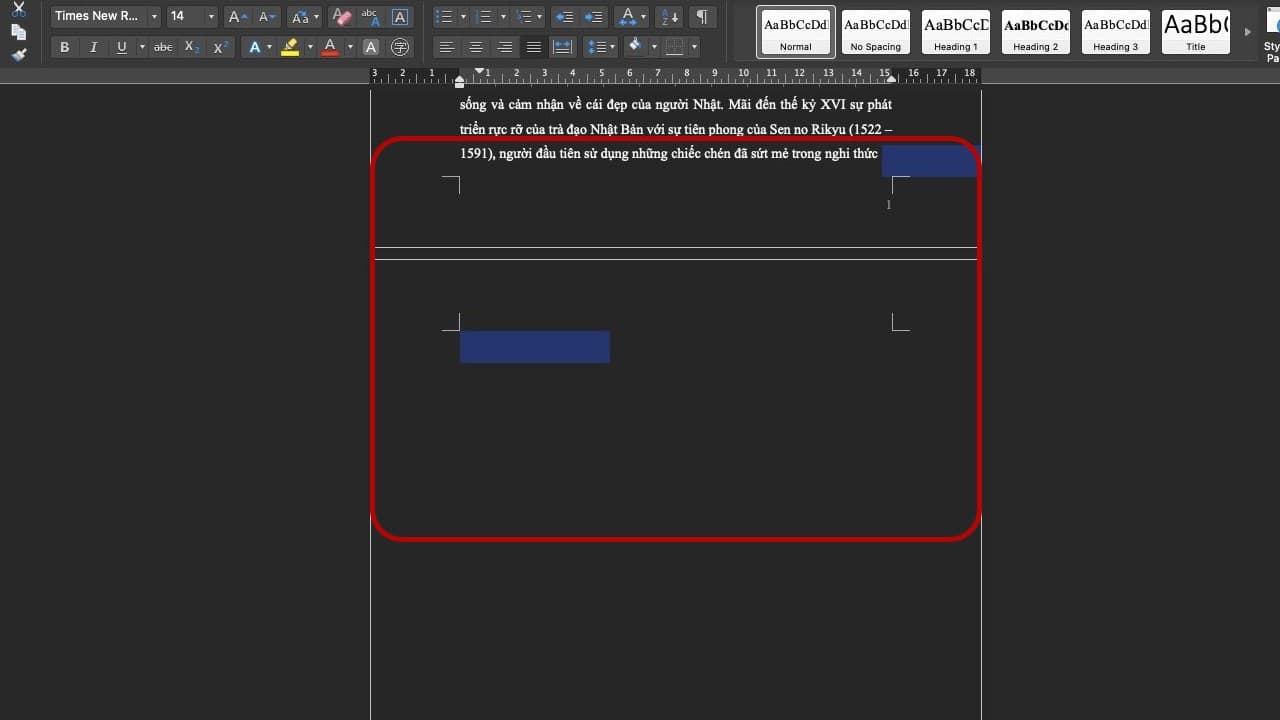Click the shading paint bucket icon

(635, 47)
